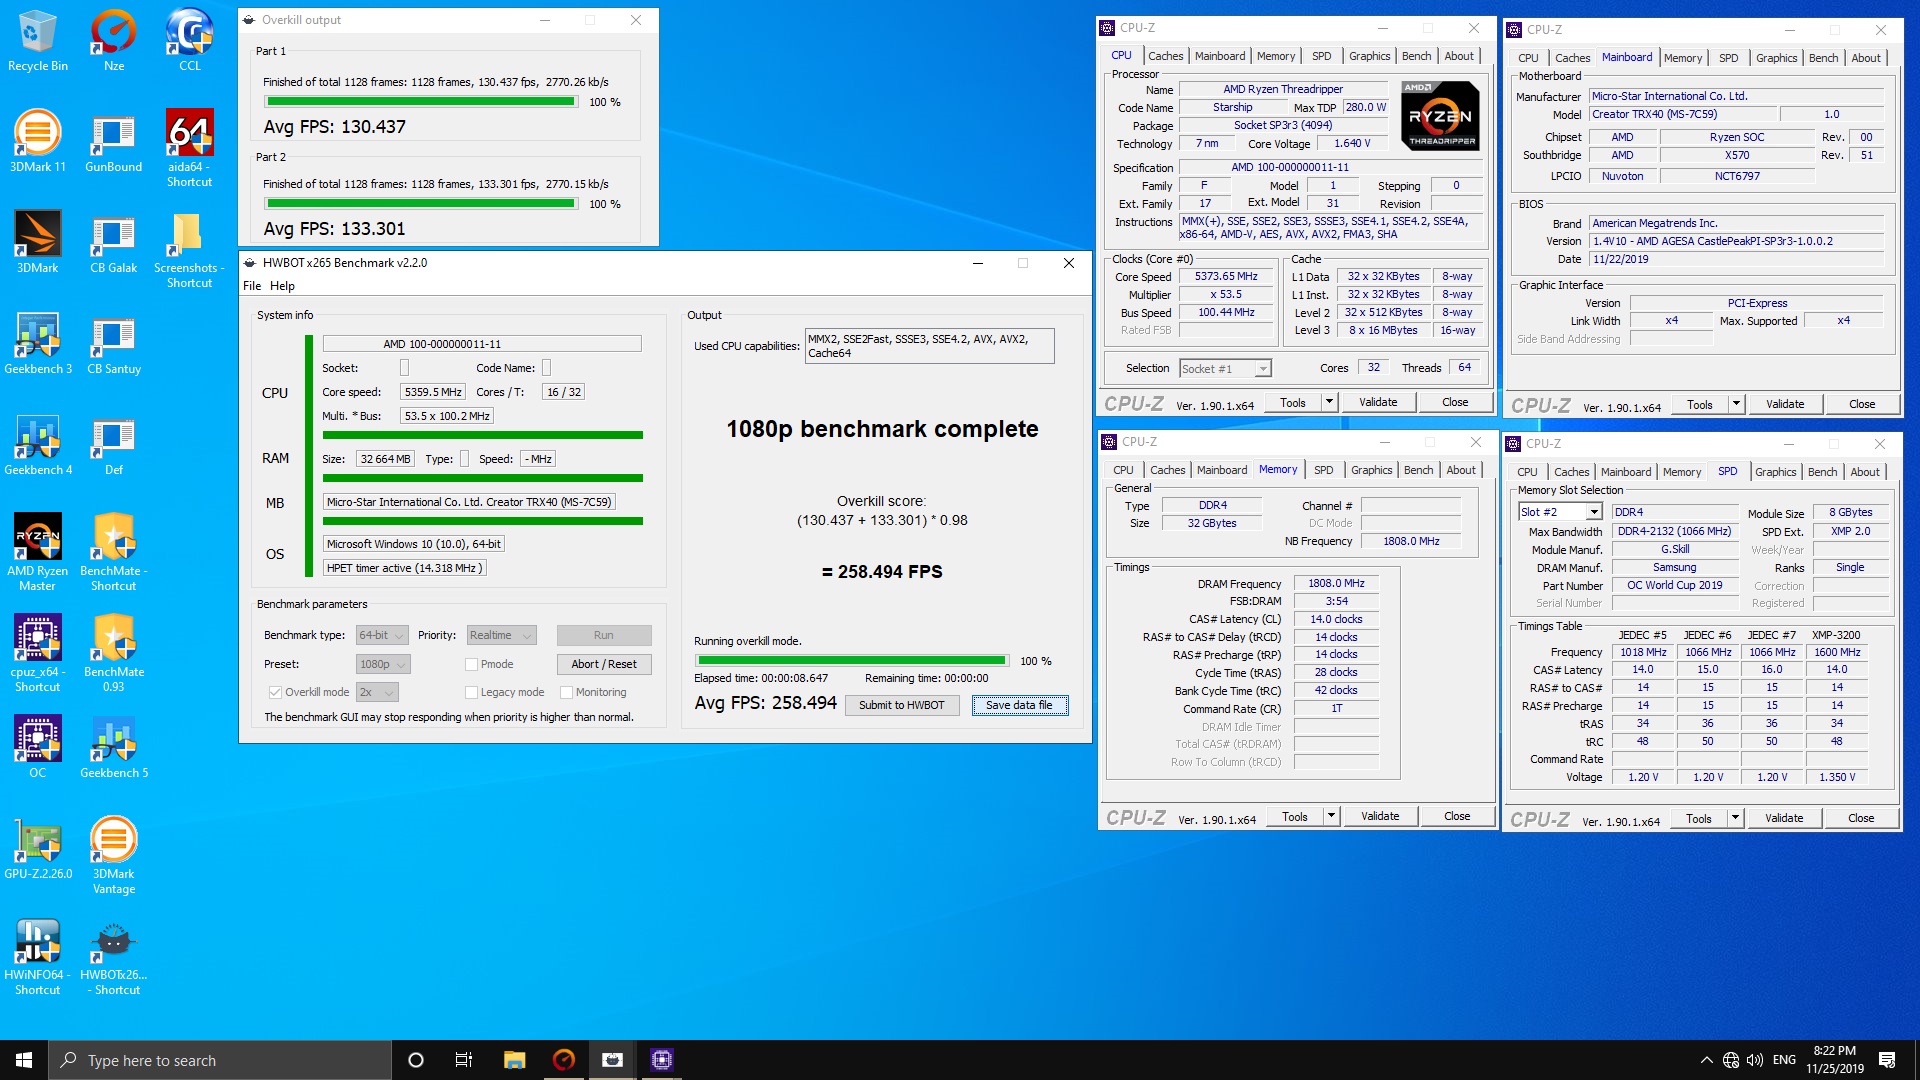
Task: Click Submit to HWBOT button
Action: pos(901,705)
